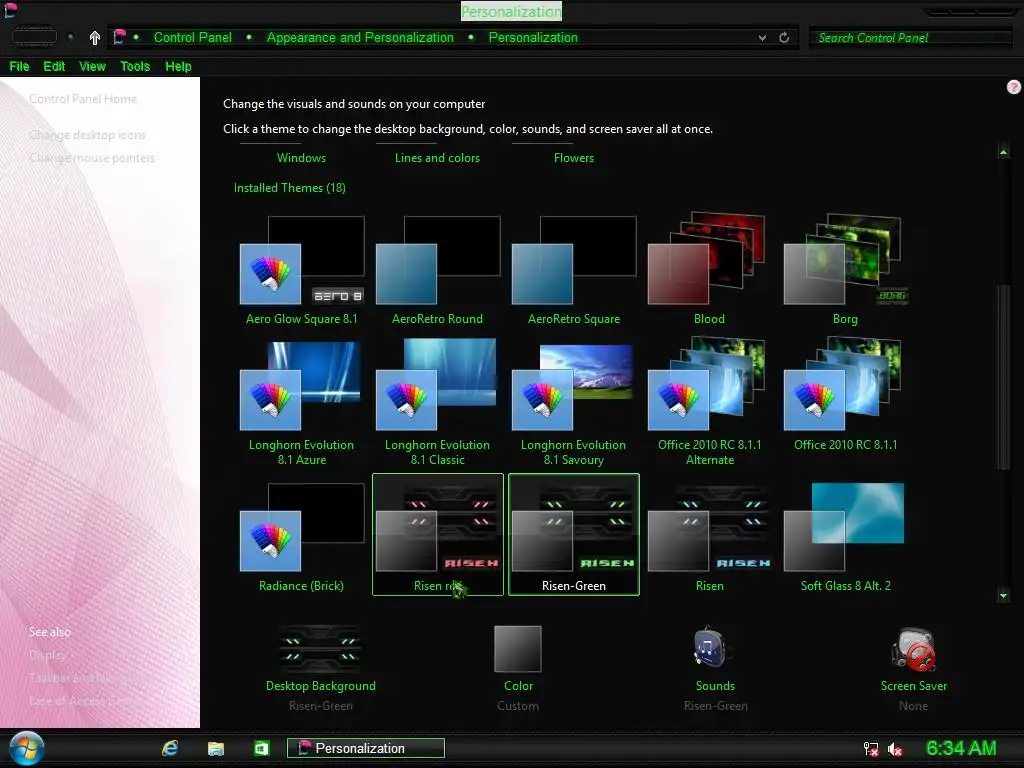1024x768 pixels.
Task: Click Change desktop icons link
Action: [88, 135]
